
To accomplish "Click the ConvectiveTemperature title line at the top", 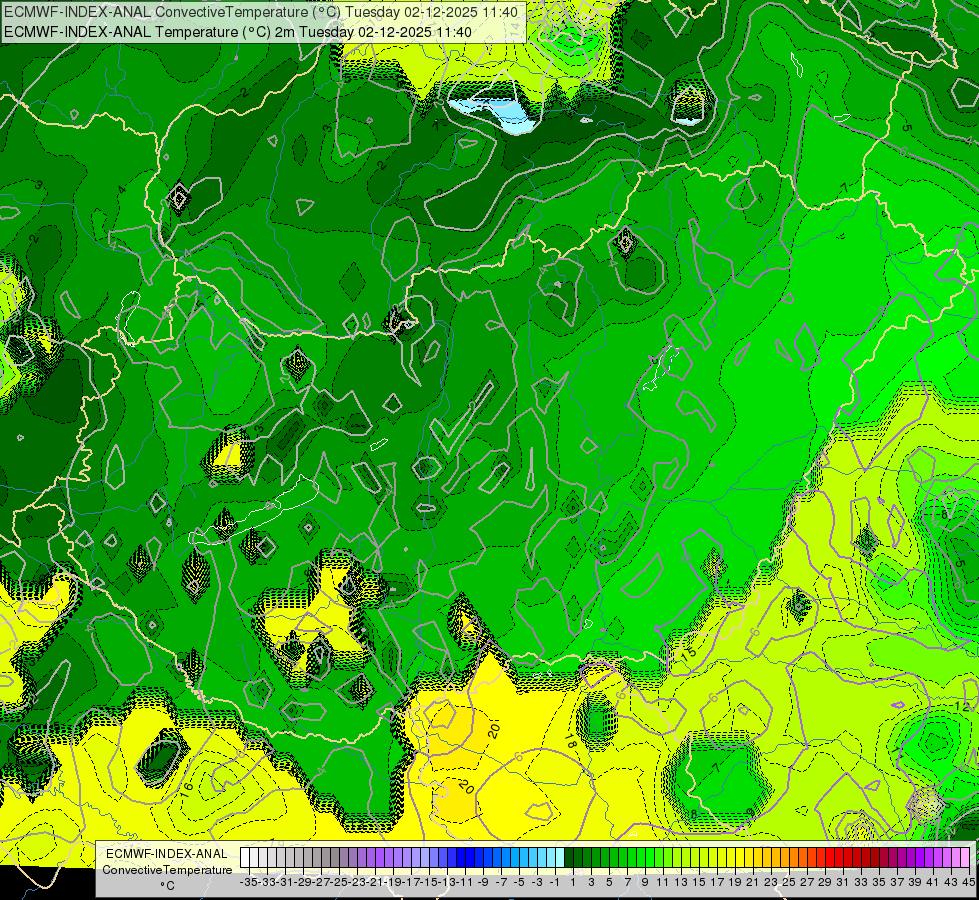I will (261, 12).
